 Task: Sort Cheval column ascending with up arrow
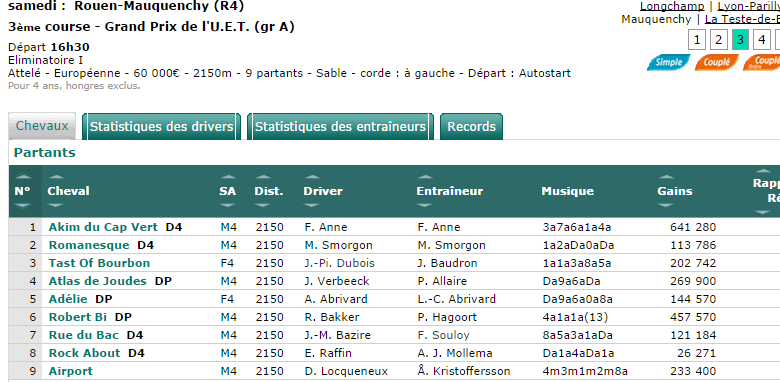56,177
